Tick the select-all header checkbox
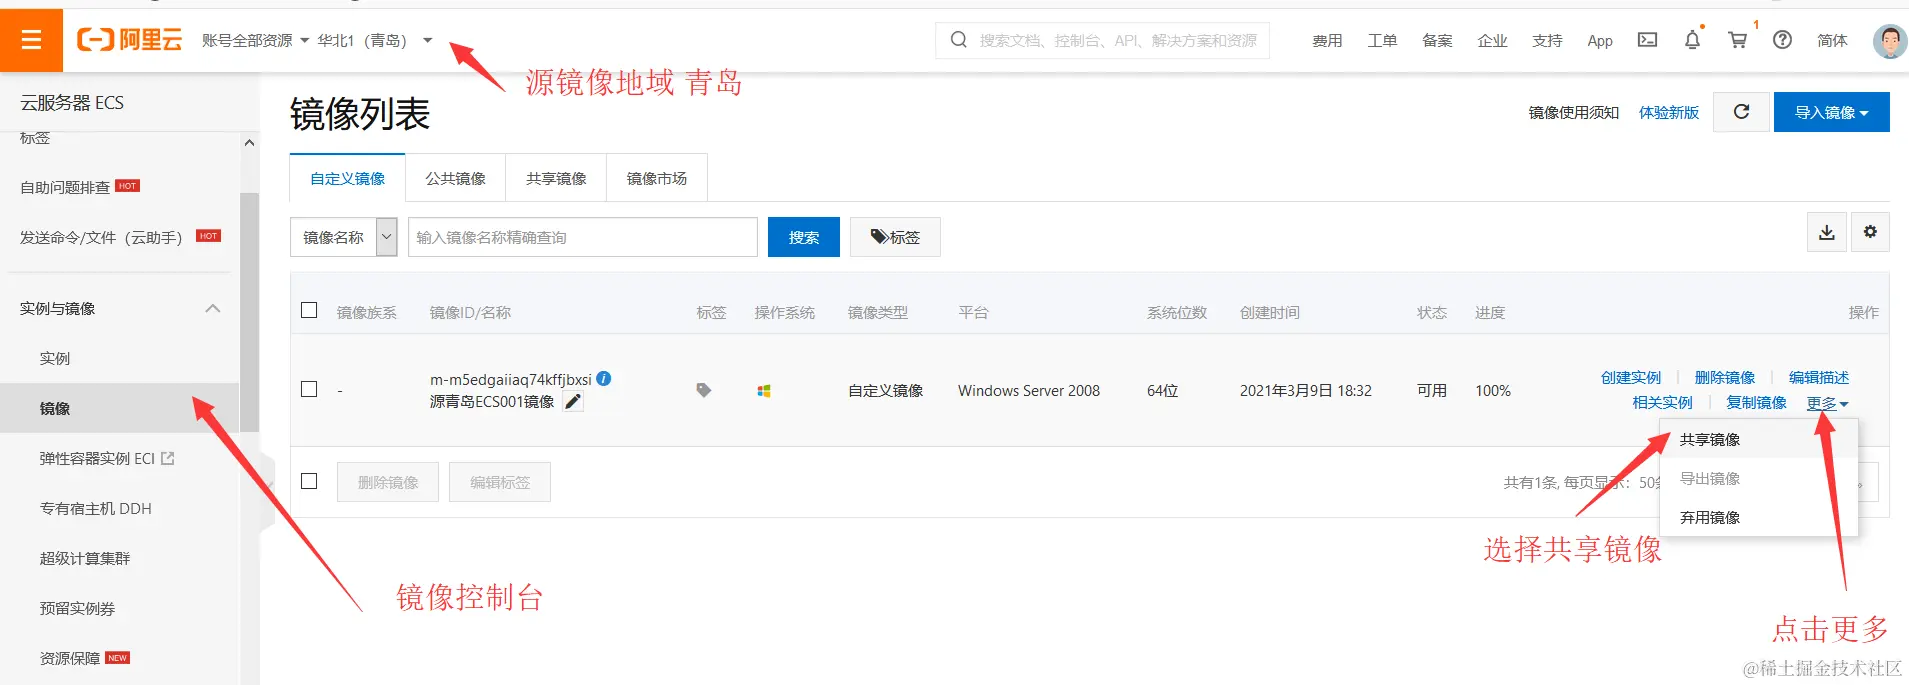The image size is (1909, 685). (x=309, y=311)
